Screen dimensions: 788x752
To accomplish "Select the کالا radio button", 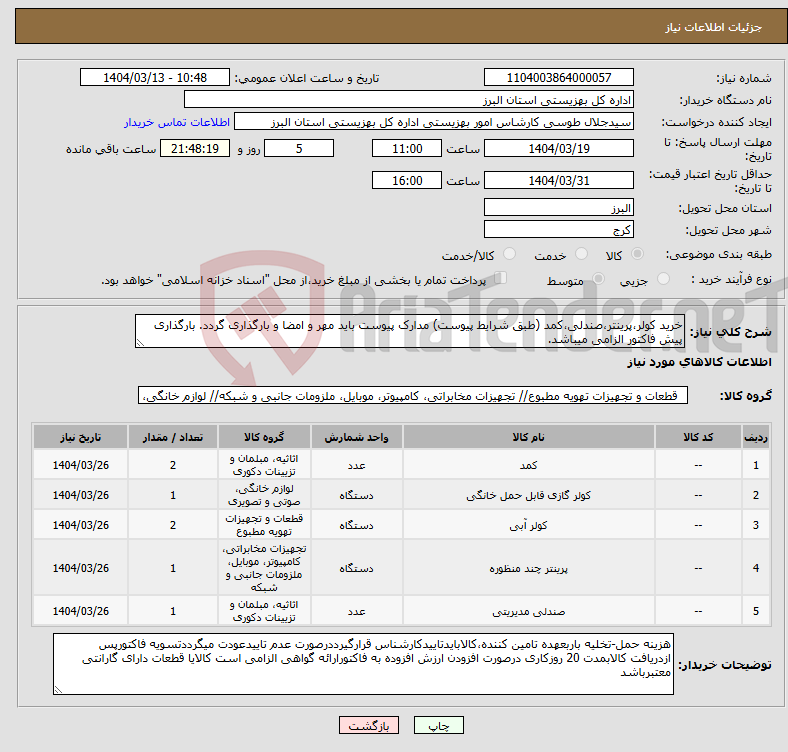I will 637,254.
